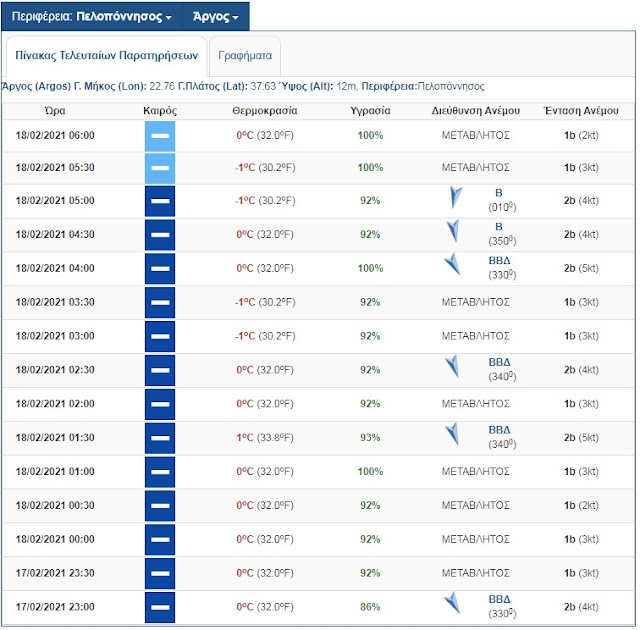Click humidity 100% in 01:00 row

tap(370, 472)
